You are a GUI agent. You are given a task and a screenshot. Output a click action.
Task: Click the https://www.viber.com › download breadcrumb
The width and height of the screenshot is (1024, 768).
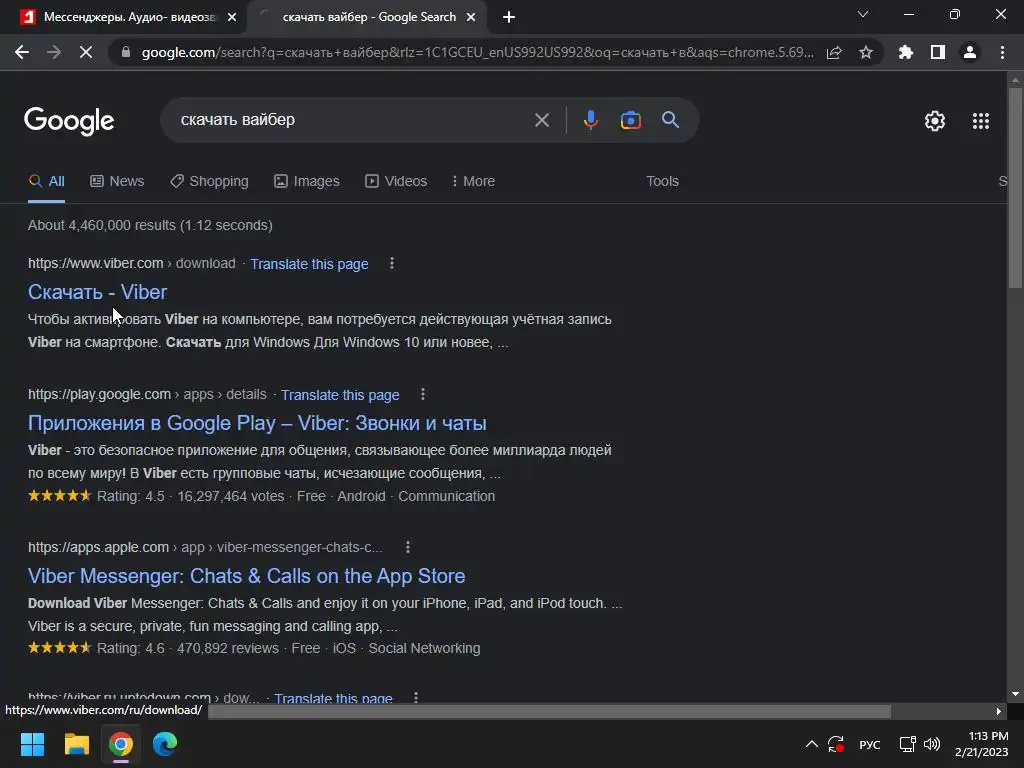click(131, 263)
